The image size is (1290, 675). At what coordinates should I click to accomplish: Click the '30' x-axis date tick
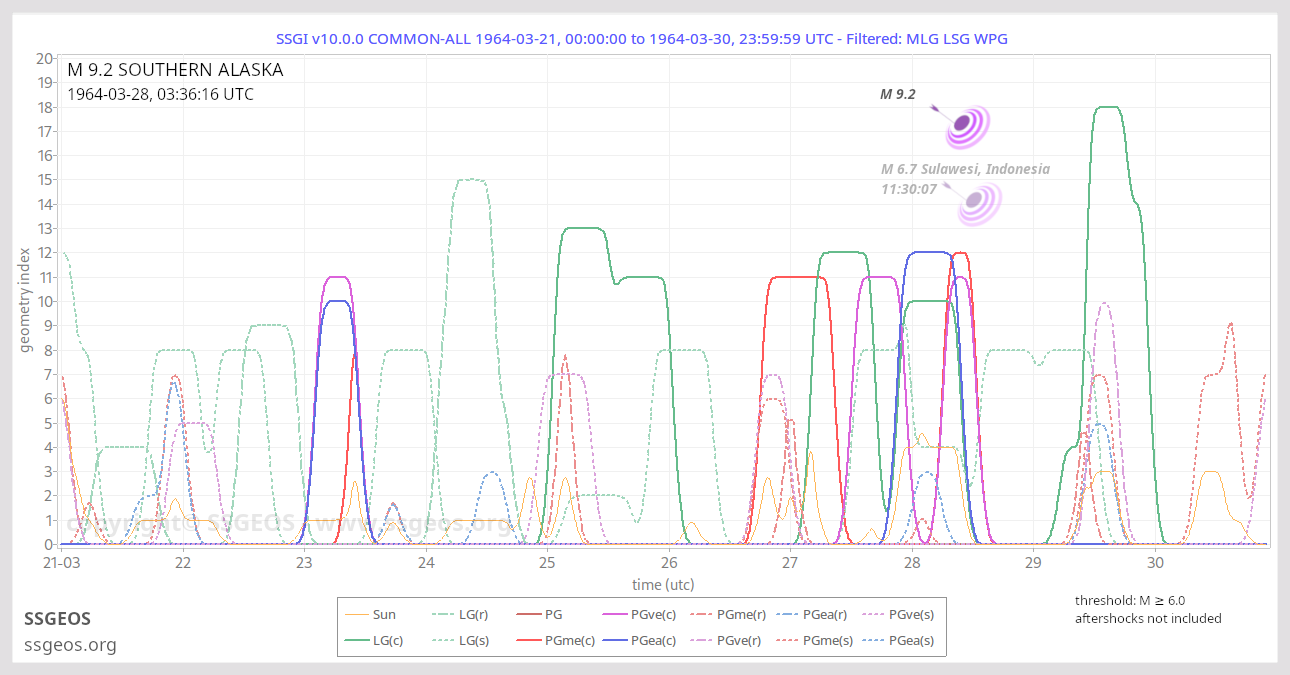1155,563
